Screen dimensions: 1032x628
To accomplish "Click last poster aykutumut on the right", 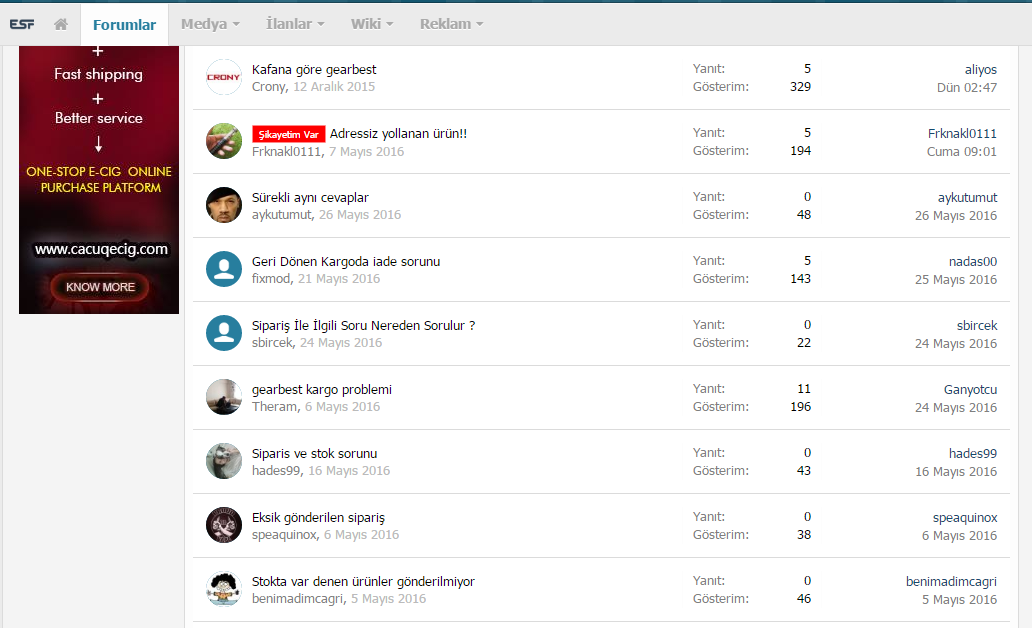I will click(968, 197).
